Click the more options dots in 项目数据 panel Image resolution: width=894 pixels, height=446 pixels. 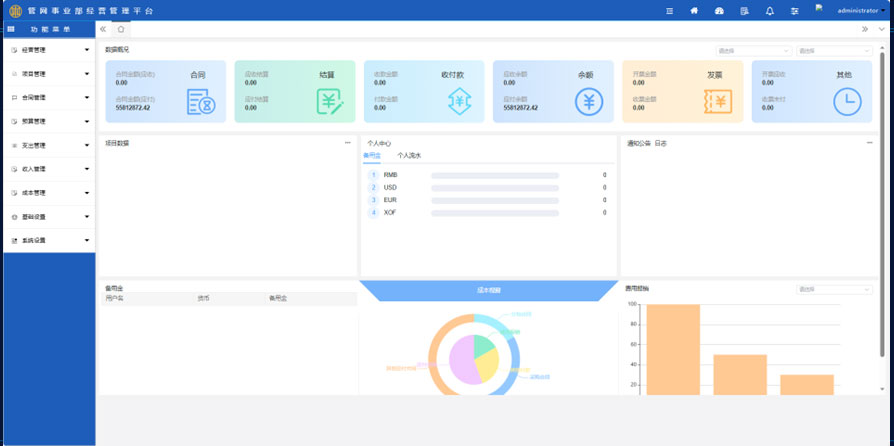(348, 143)
